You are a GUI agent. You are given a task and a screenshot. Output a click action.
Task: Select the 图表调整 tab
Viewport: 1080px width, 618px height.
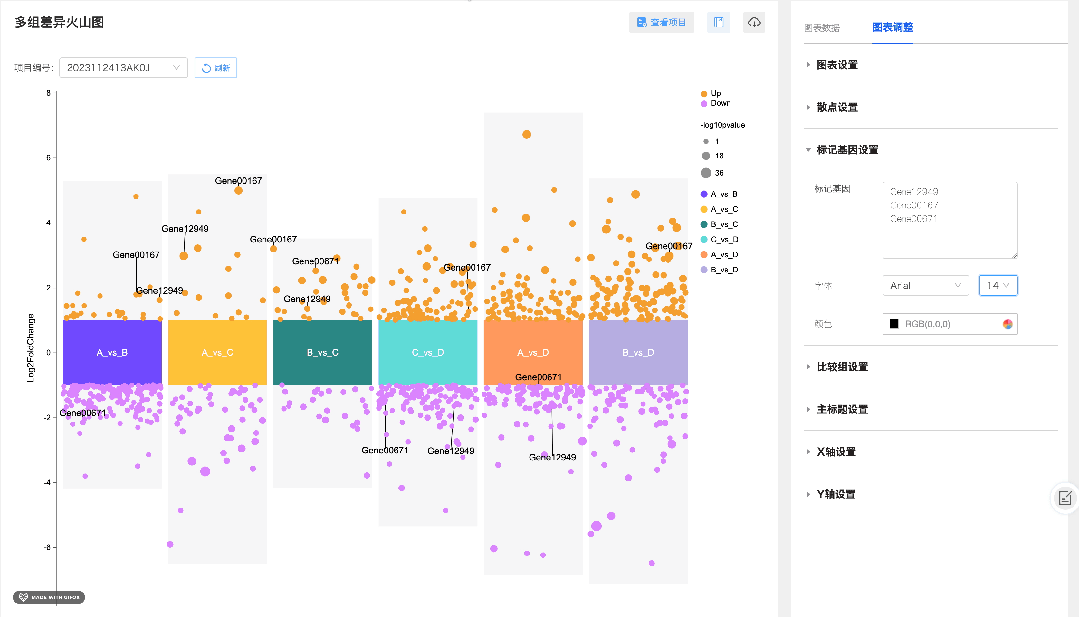pos(892,28)
